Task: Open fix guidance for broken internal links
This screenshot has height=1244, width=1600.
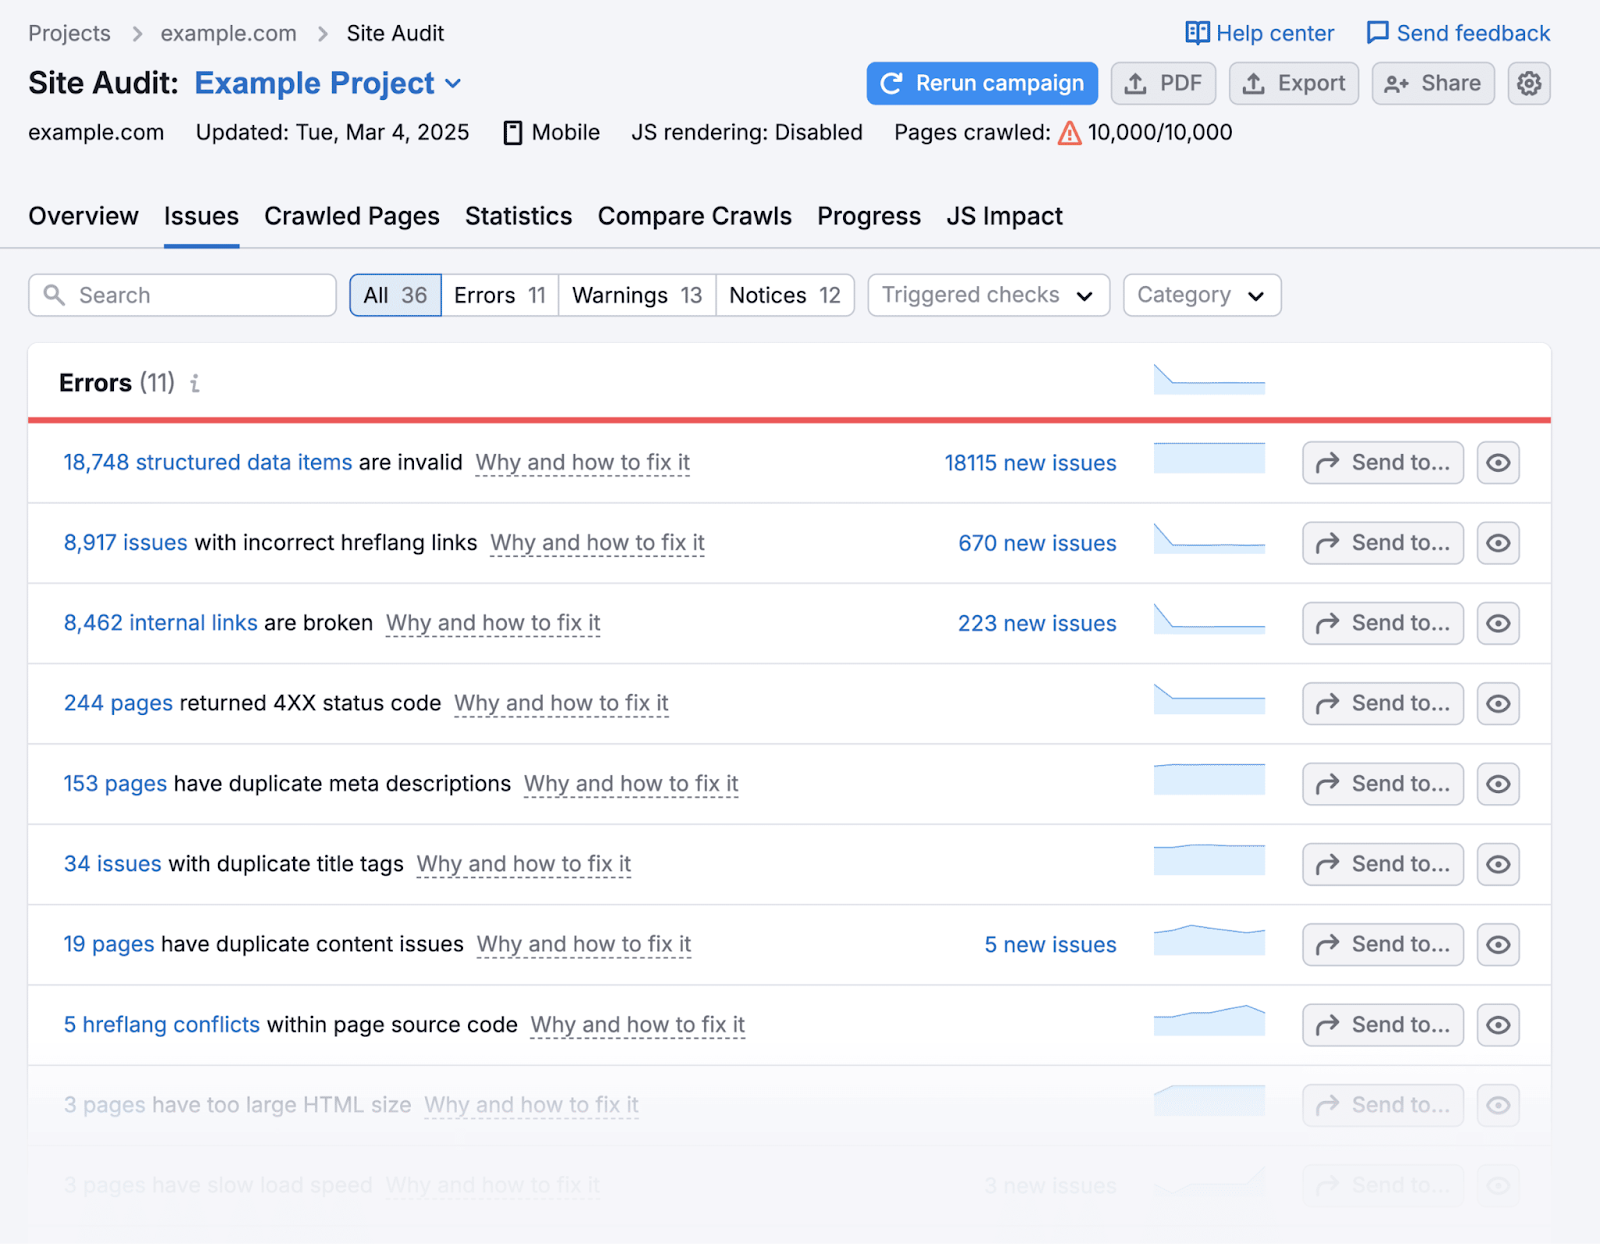Action: (x=493, y=623)
